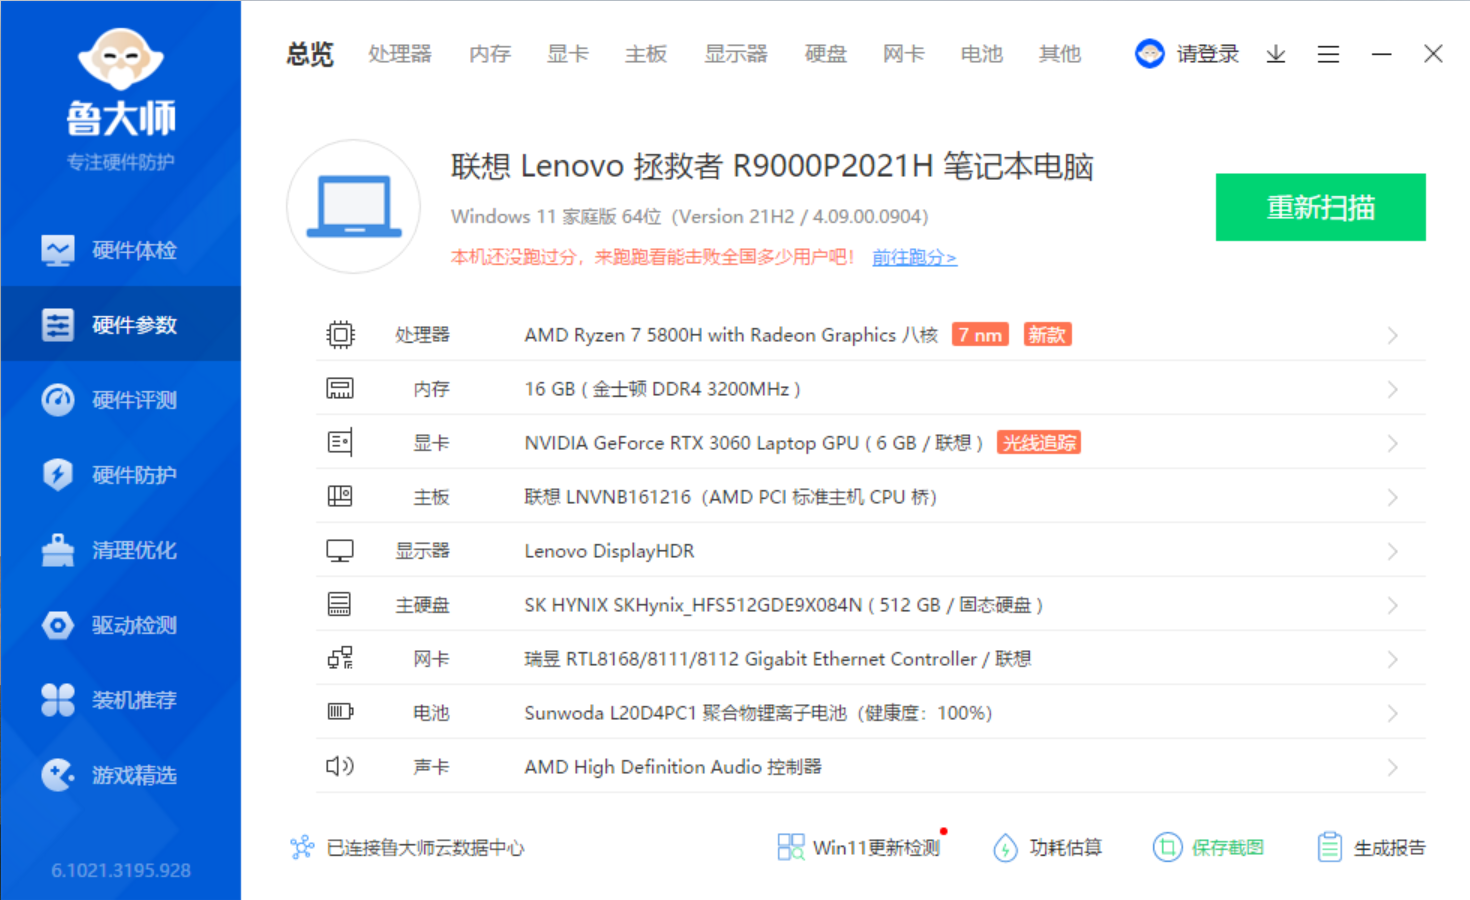1470x900 pixels.
Task: Expand the 电池 row chevron
Action: tap(1392, 713)
